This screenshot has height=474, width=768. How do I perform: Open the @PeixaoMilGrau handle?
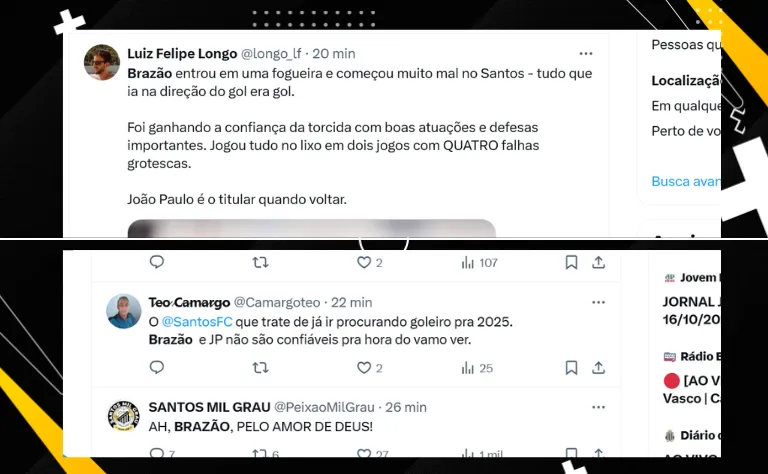coord(324,407)
